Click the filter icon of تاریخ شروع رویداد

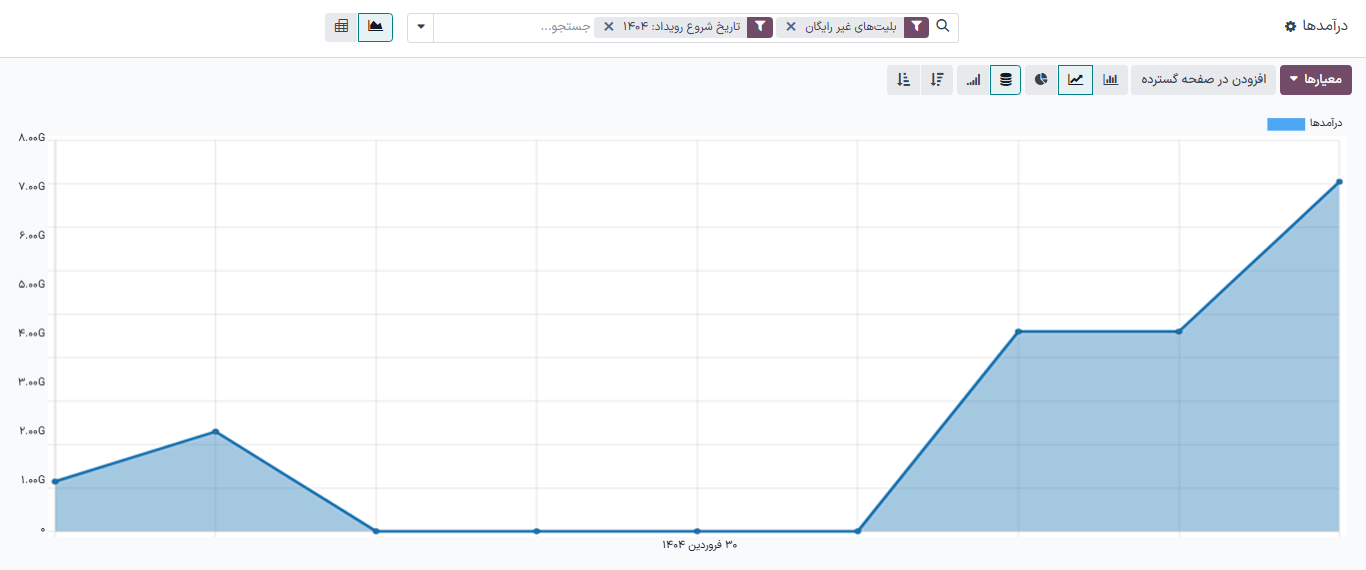pos(760,27)
